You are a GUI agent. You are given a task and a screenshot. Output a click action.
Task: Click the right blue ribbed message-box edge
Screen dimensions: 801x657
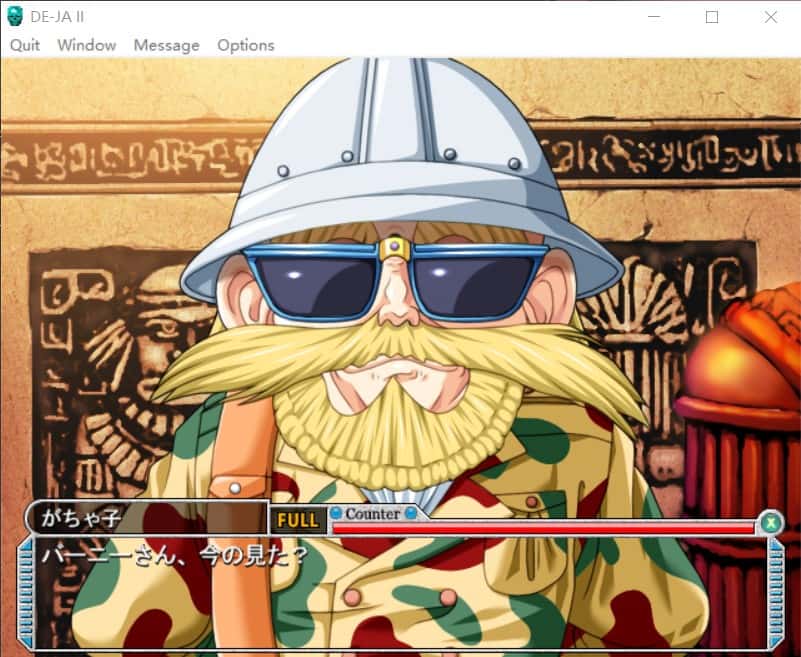tap(776, 594)
